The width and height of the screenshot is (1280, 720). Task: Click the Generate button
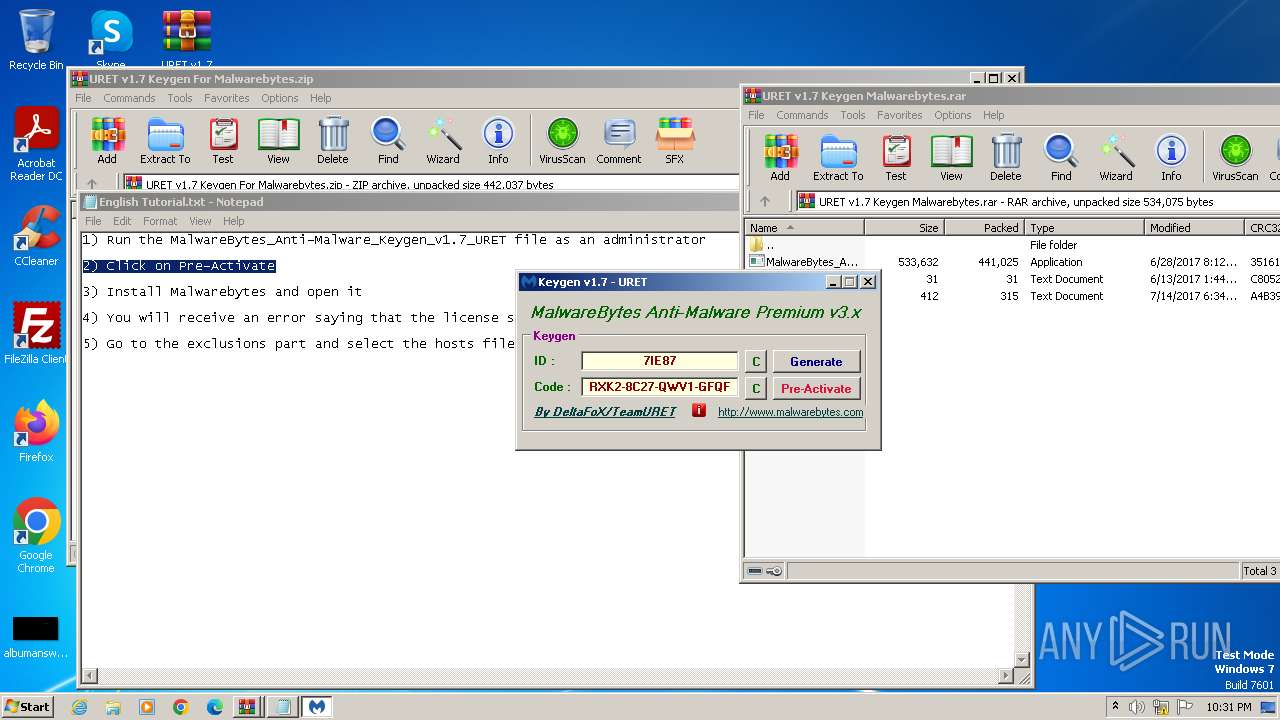pyautogui.click(x=816, y=361)
